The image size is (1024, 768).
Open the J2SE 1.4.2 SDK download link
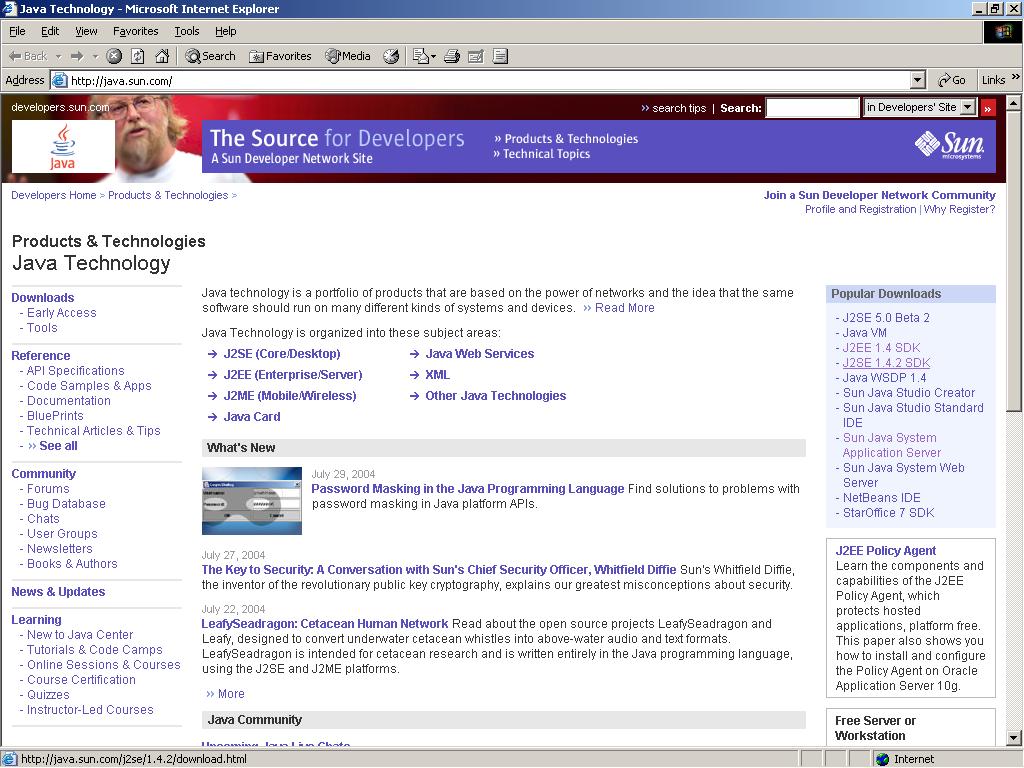(x=886, y=362)
